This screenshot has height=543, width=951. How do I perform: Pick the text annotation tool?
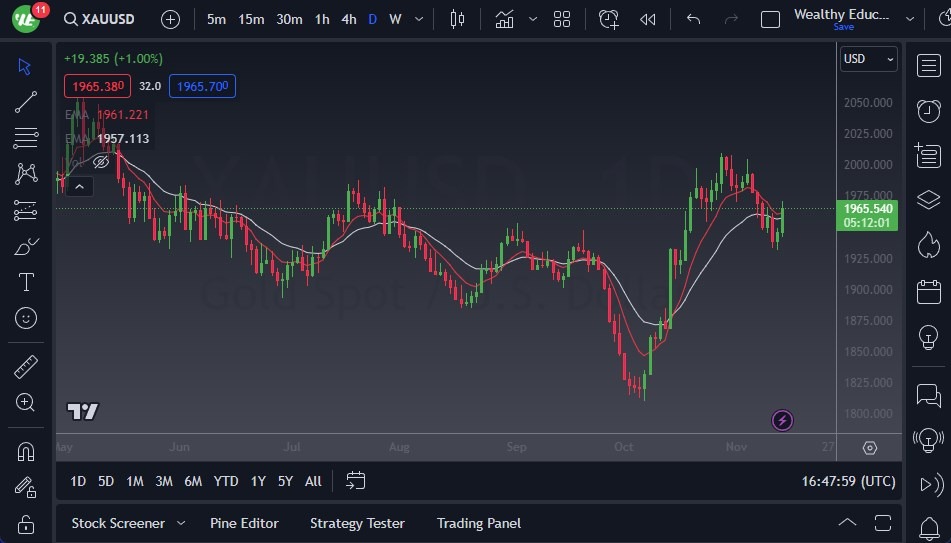click(x=26, y=282)
